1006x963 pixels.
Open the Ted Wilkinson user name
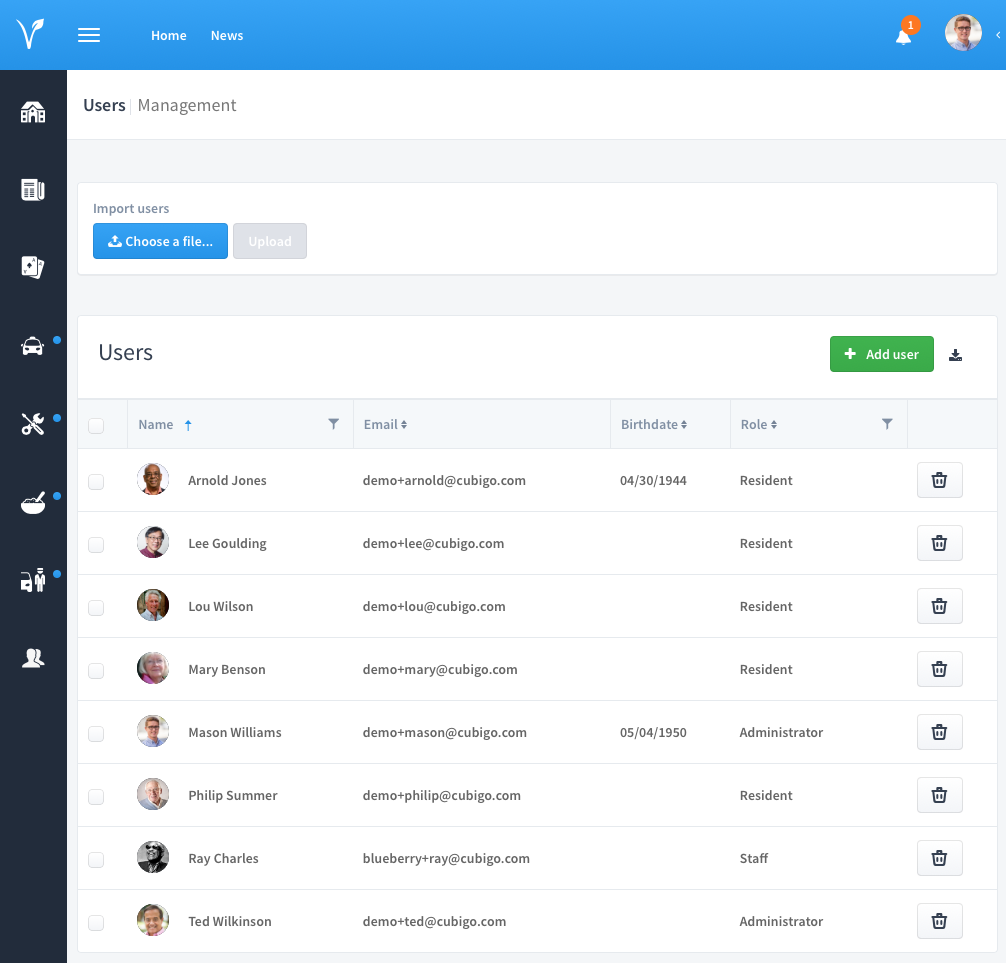click(230, 921)
